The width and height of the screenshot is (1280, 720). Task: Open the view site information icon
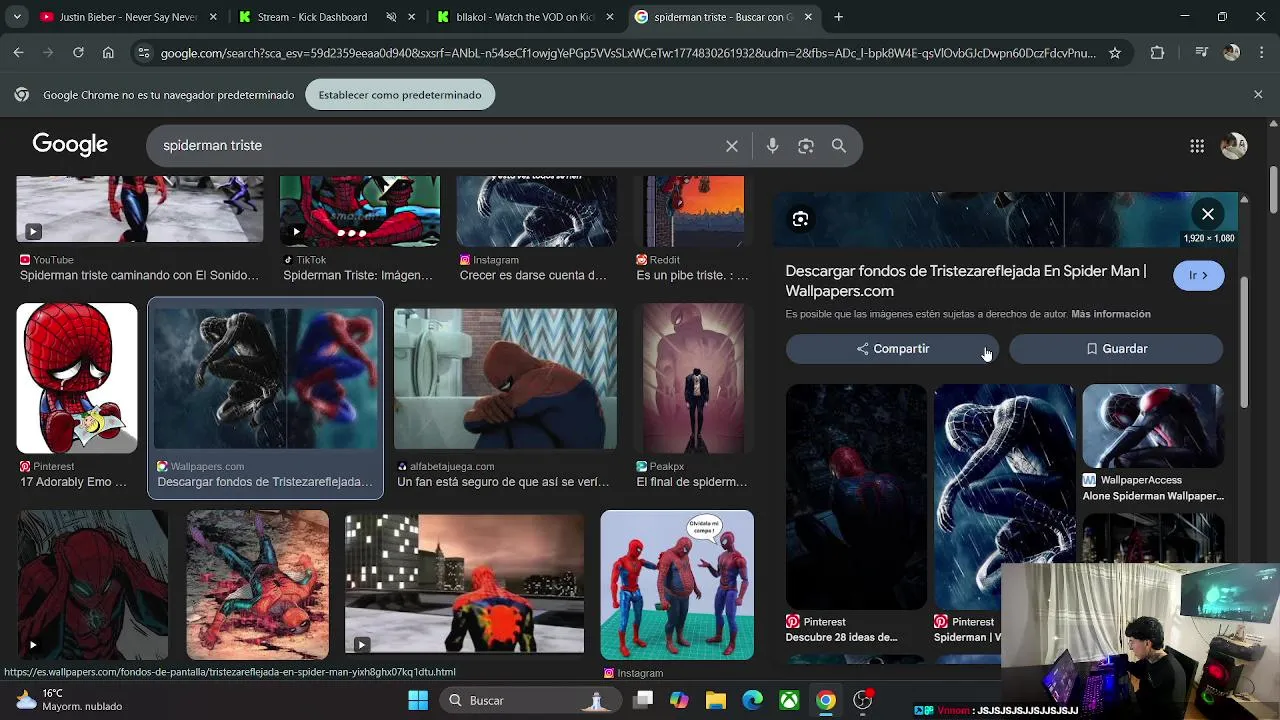(143, 53)
